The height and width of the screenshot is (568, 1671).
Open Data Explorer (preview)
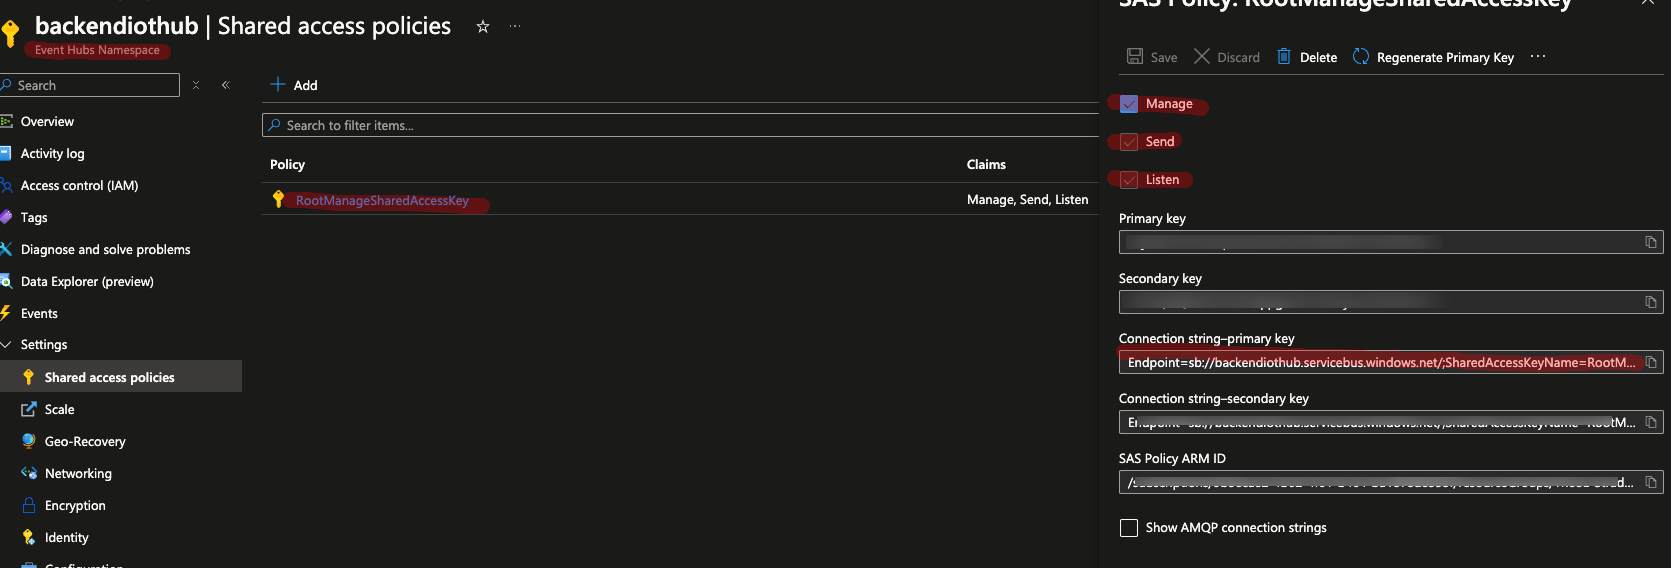(87, 281)
